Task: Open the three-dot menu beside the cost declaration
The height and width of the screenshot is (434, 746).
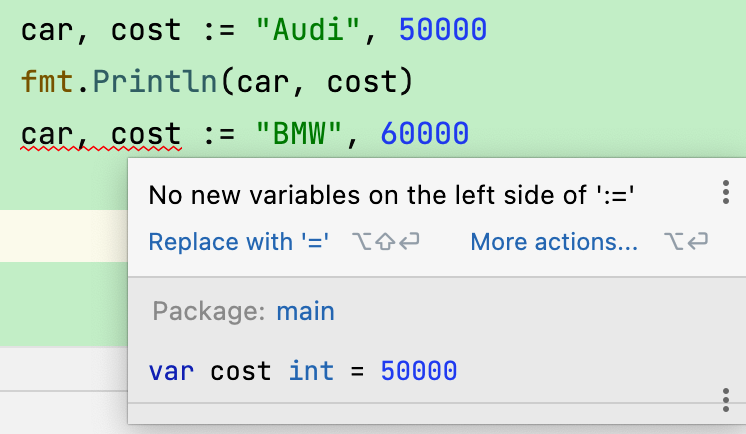Action: (x=726, y=400)
